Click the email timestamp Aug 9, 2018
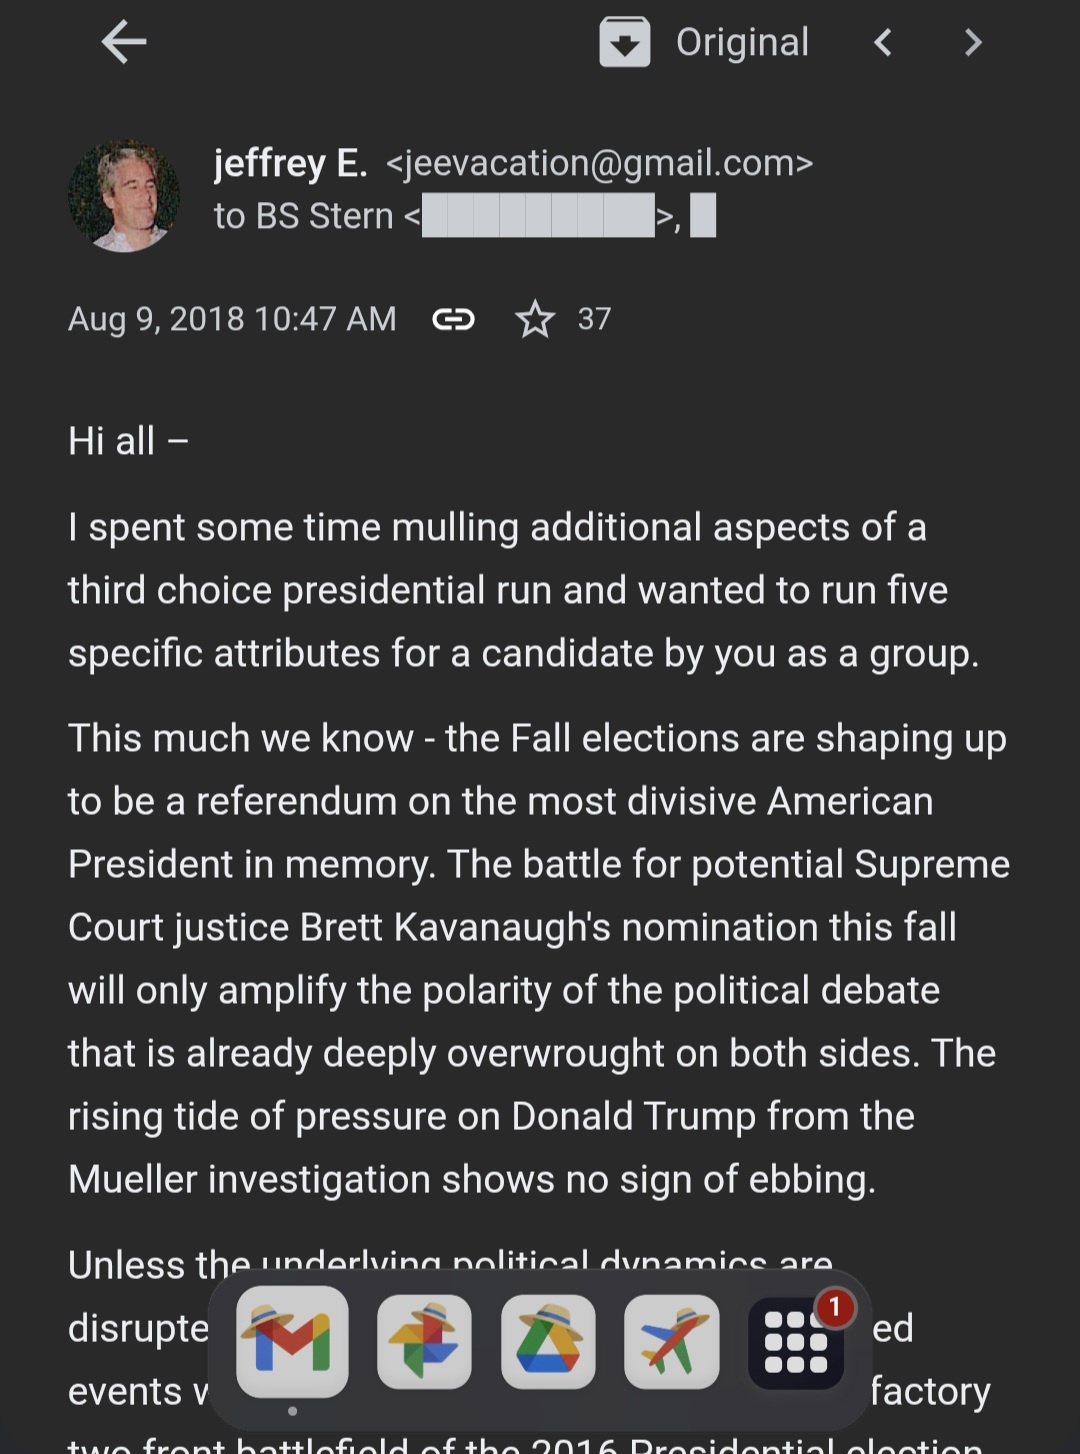Screen dimensions: 1080x1454 [232, 319]
